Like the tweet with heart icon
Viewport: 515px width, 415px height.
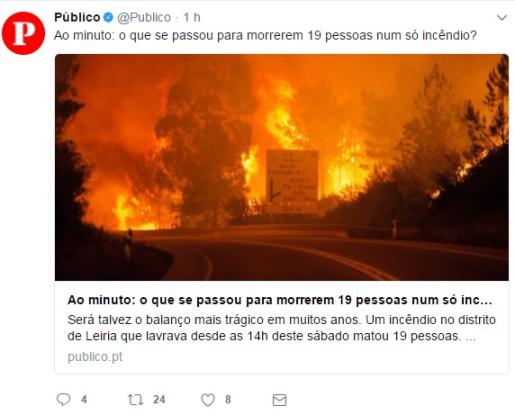(208, 400)
